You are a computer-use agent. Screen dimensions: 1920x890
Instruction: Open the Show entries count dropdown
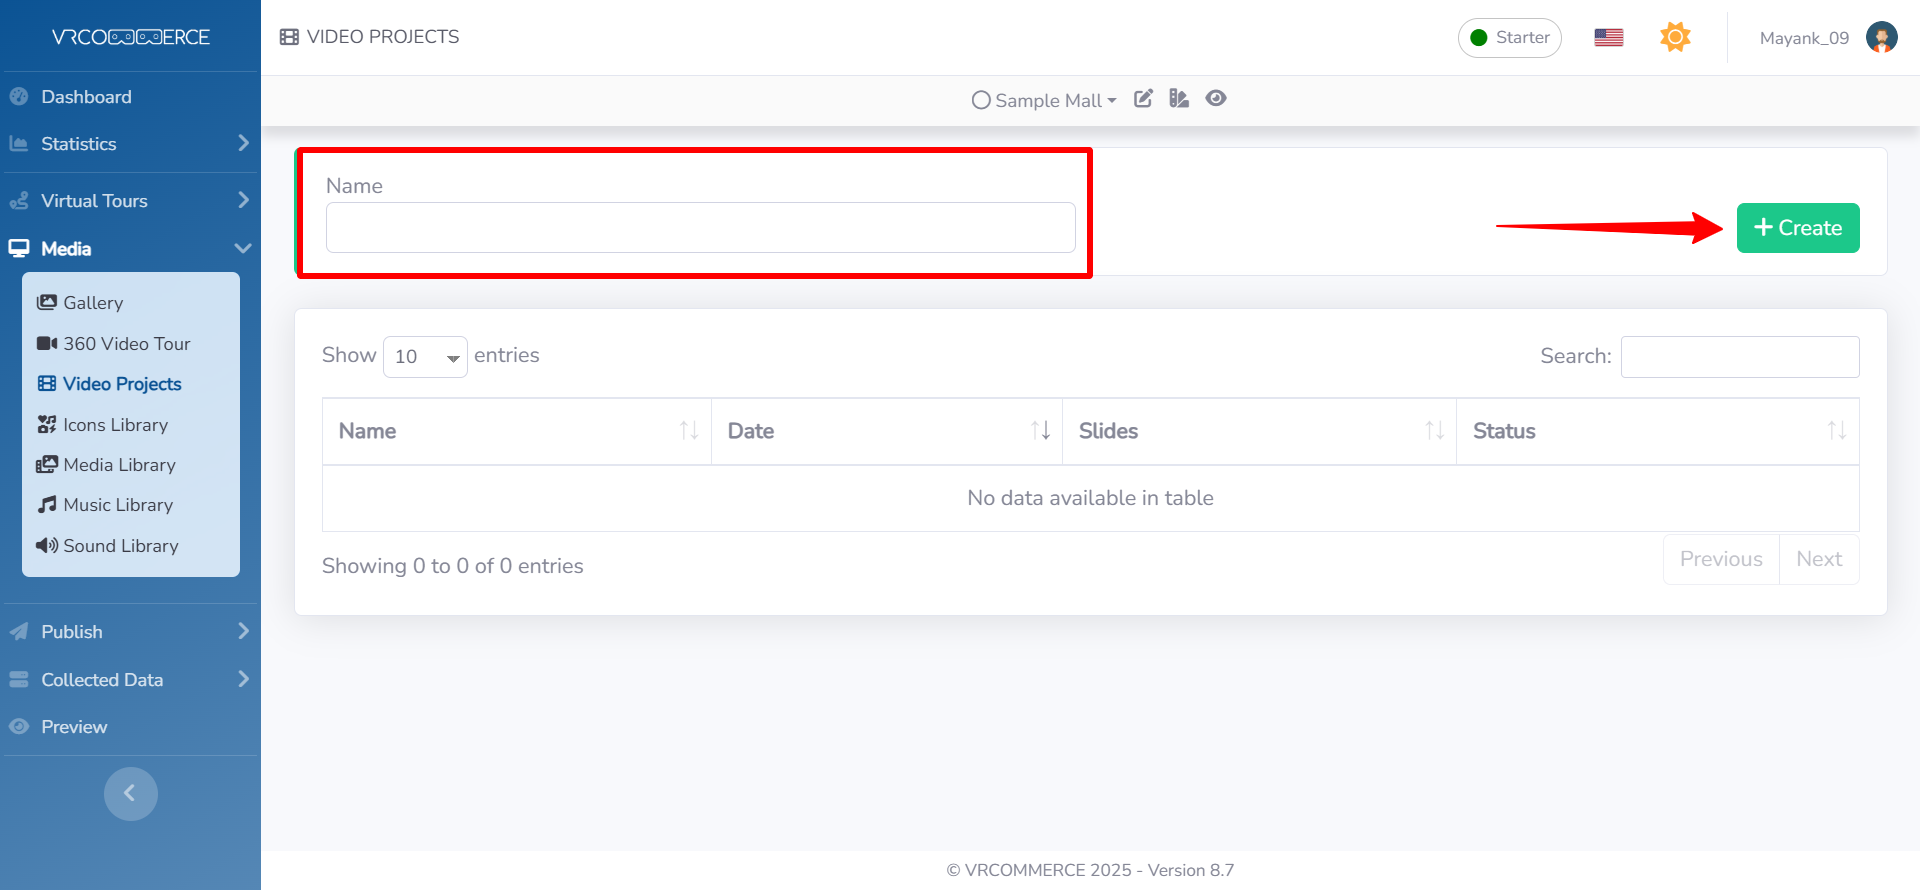pyautogui.click(x=425, y=357)
